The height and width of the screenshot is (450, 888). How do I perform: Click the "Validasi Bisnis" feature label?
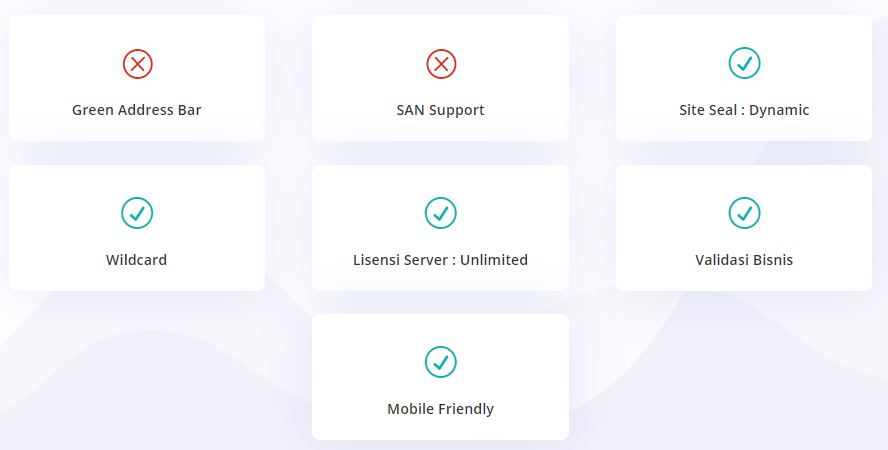[744, 260]
